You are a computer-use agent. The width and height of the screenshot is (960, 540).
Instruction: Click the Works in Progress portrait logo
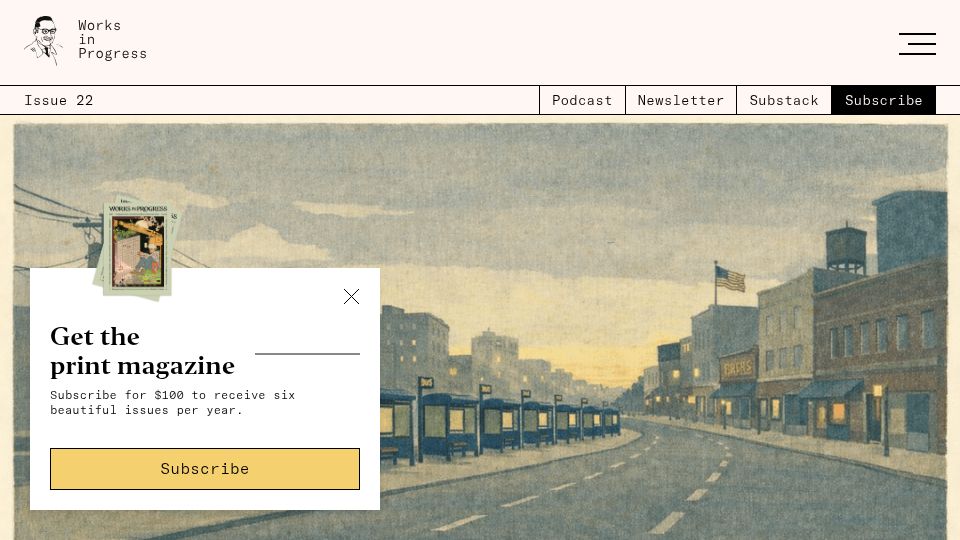[43, 40]
